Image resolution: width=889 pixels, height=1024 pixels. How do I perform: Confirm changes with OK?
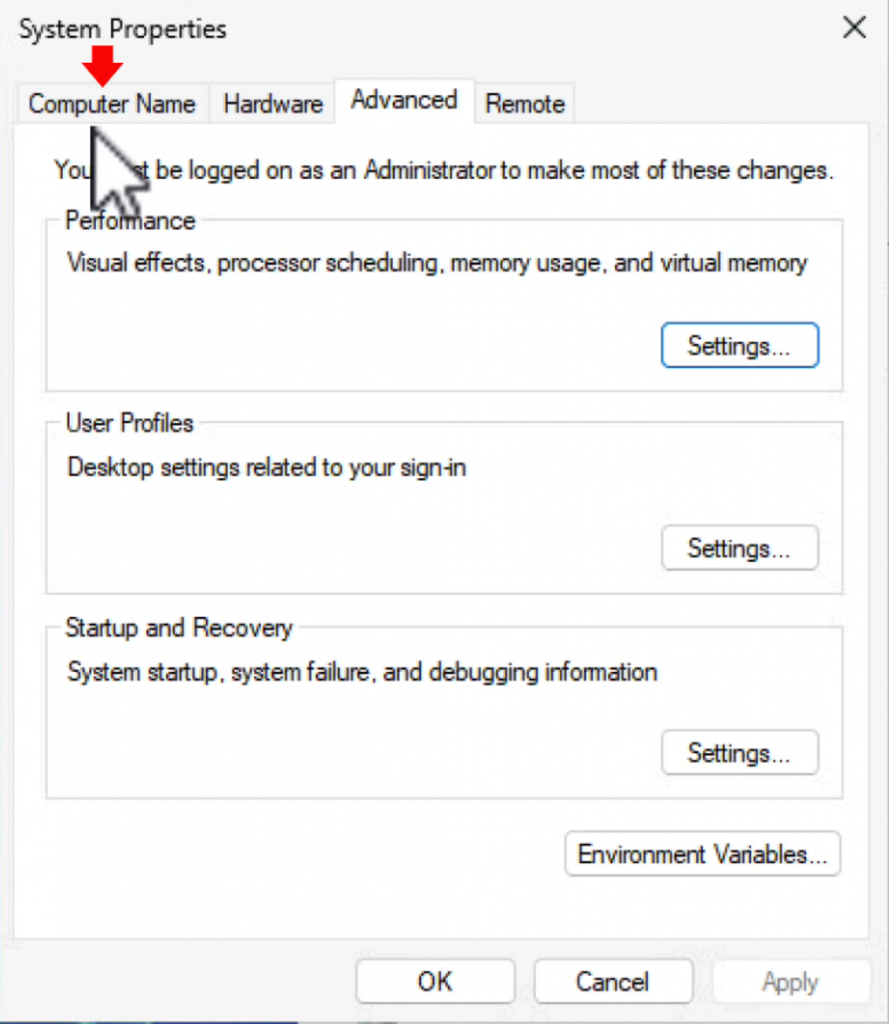tap(434, 981)
